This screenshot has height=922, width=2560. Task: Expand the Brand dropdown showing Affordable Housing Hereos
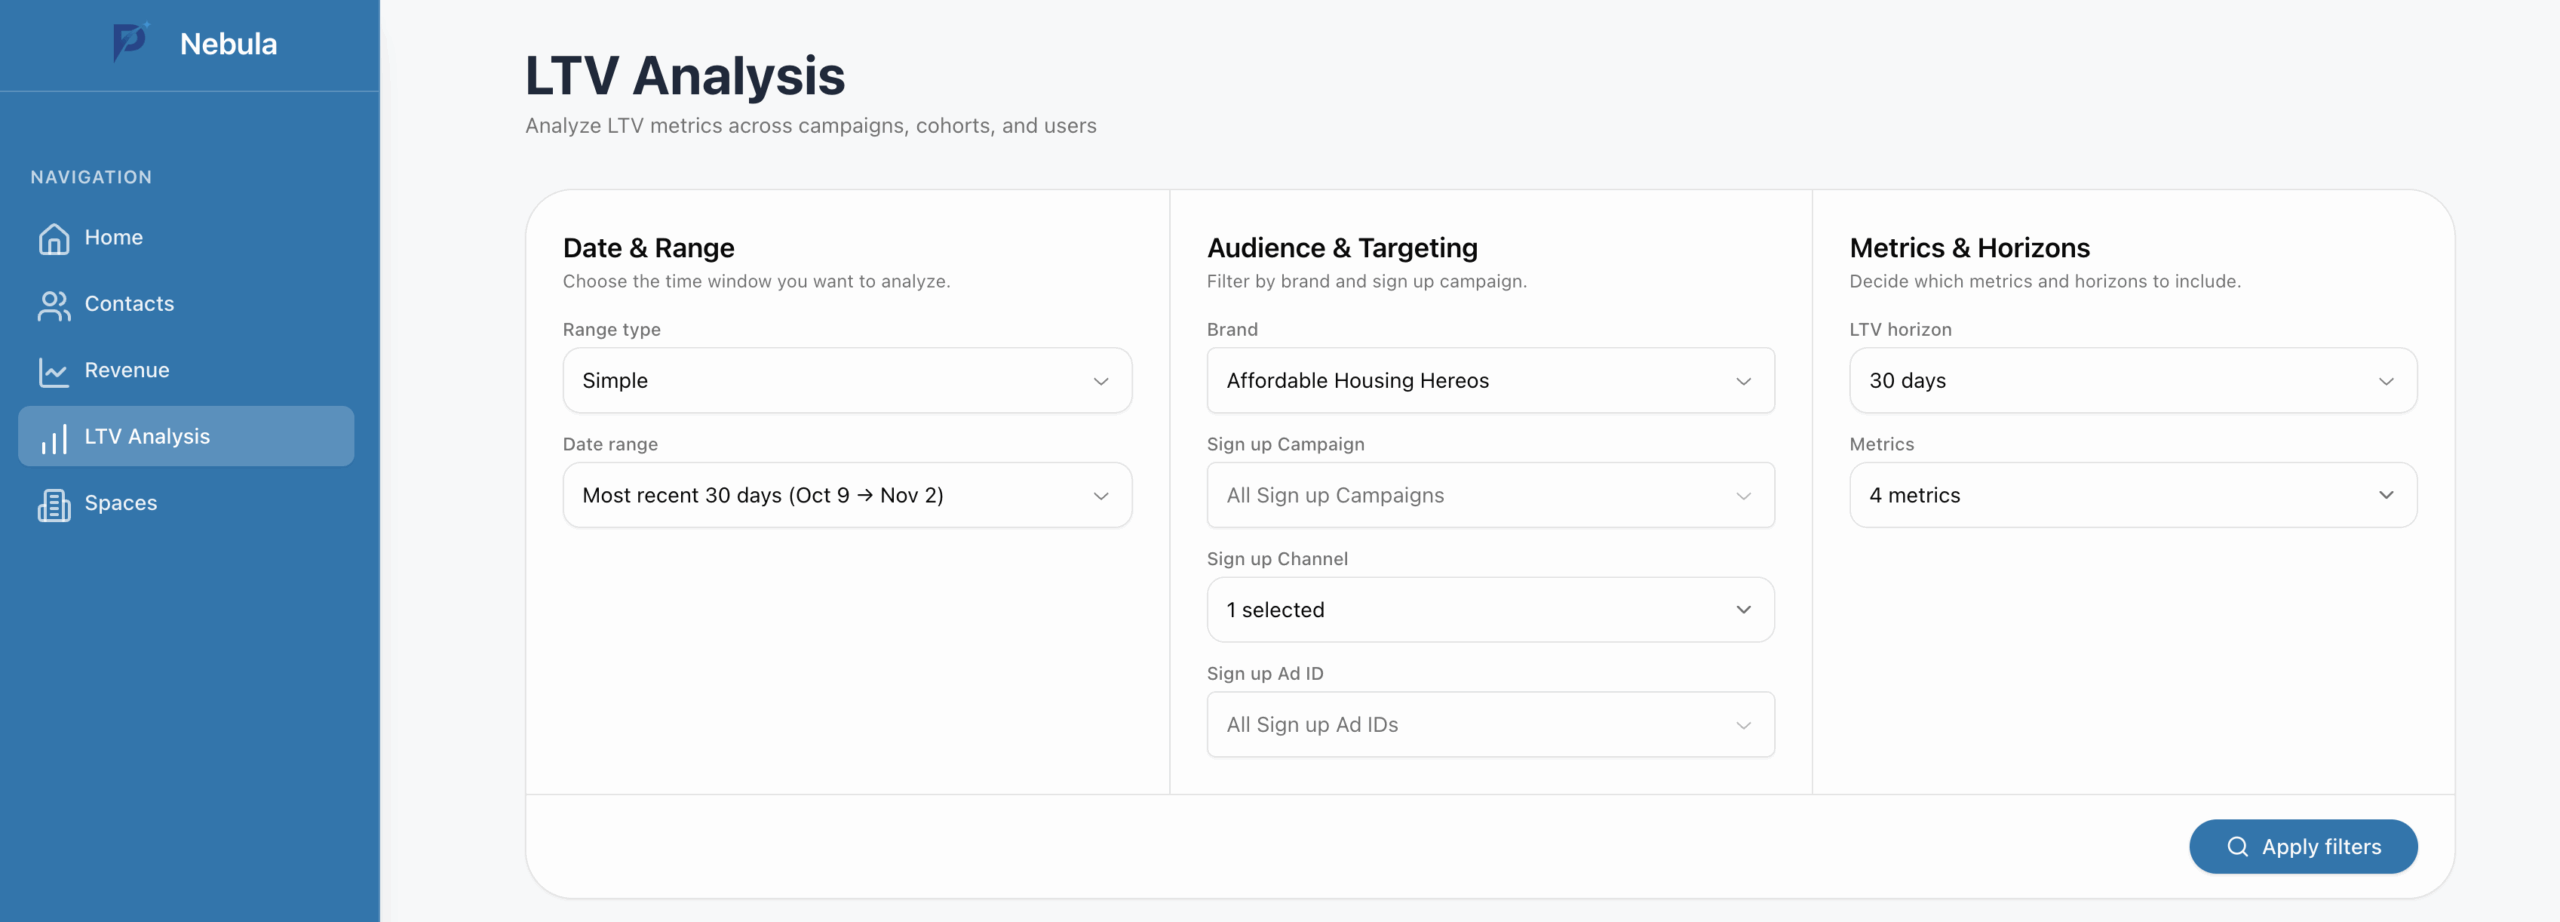point(1490,381)
